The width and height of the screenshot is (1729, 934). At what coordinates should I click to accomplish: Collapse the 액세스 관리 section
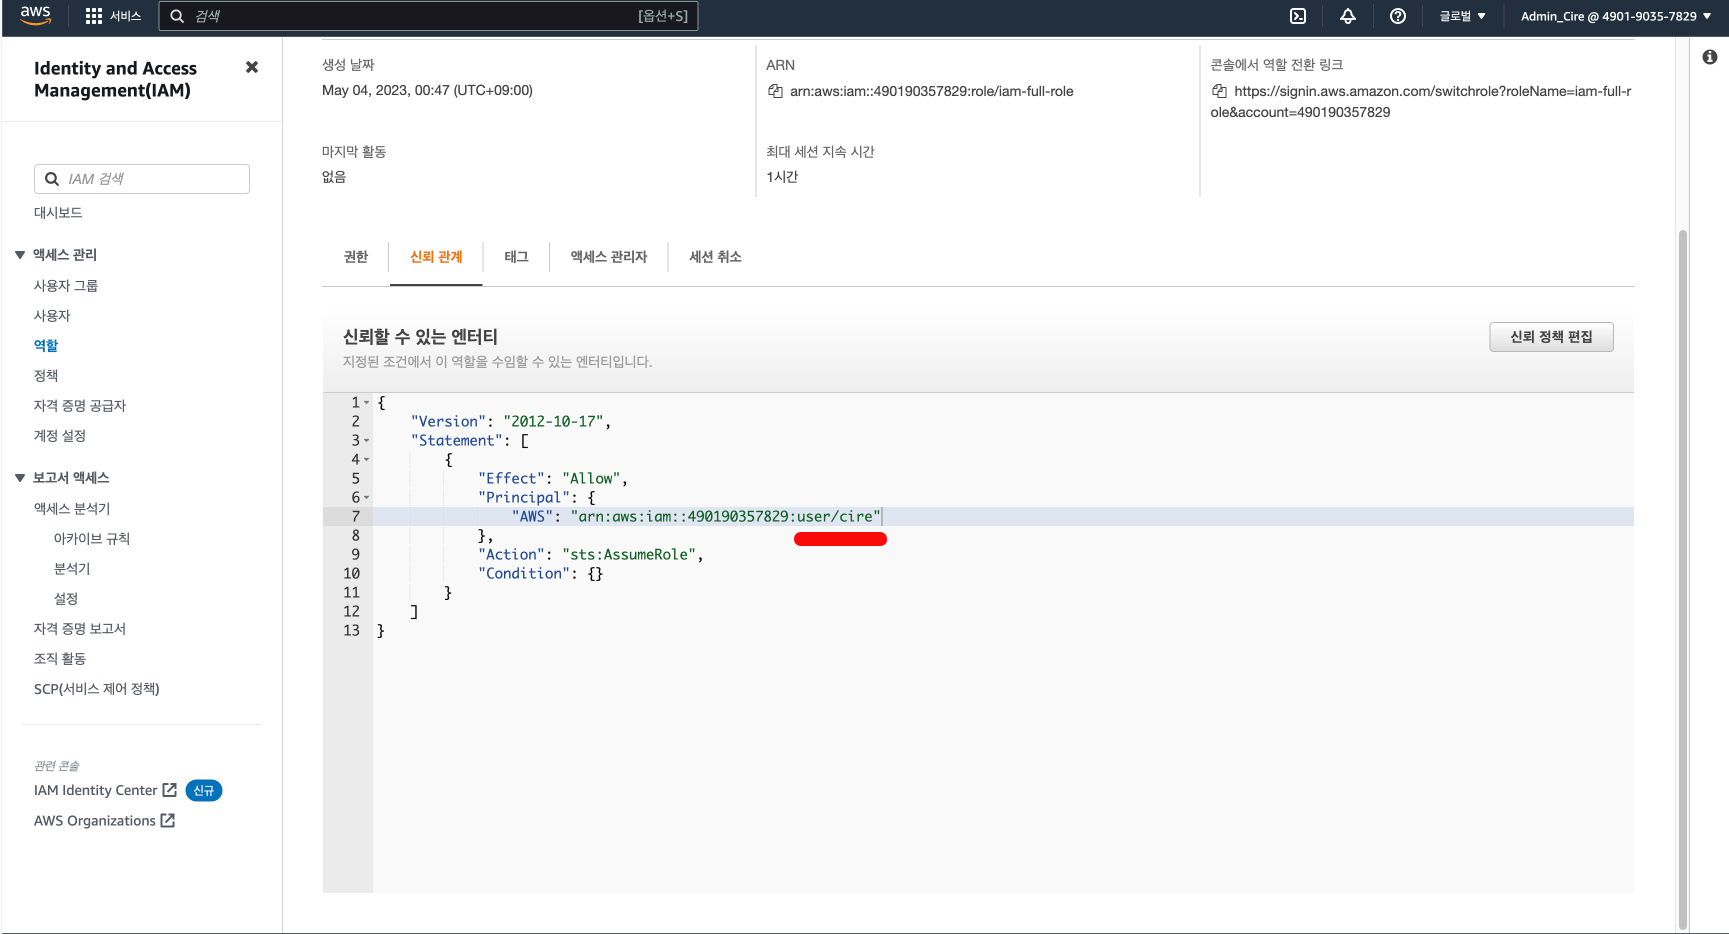[20, 255]
